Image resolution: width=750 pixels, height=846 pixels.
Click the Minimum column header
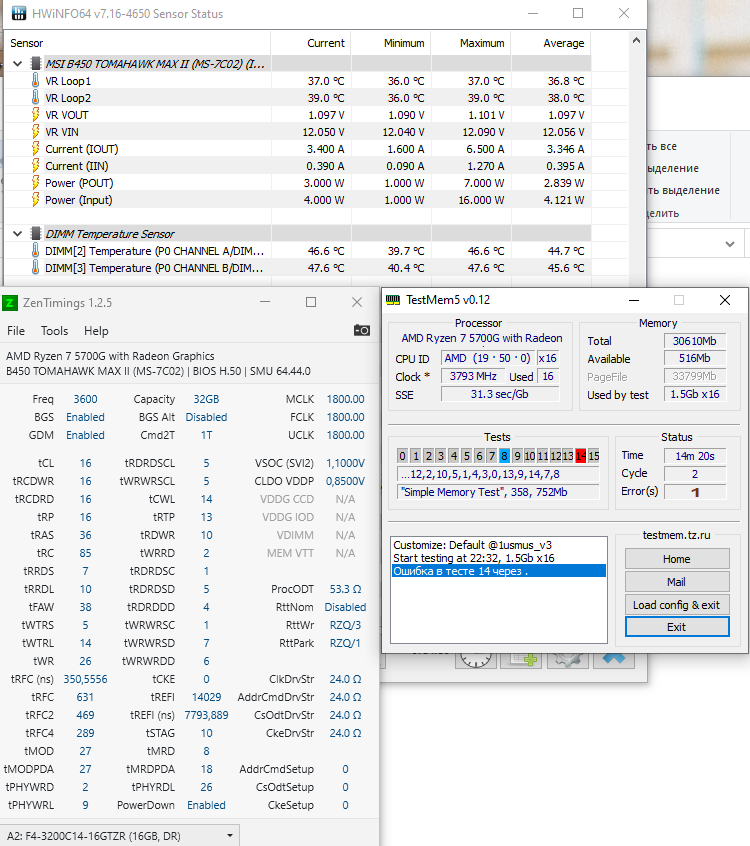tap(391, 43)
